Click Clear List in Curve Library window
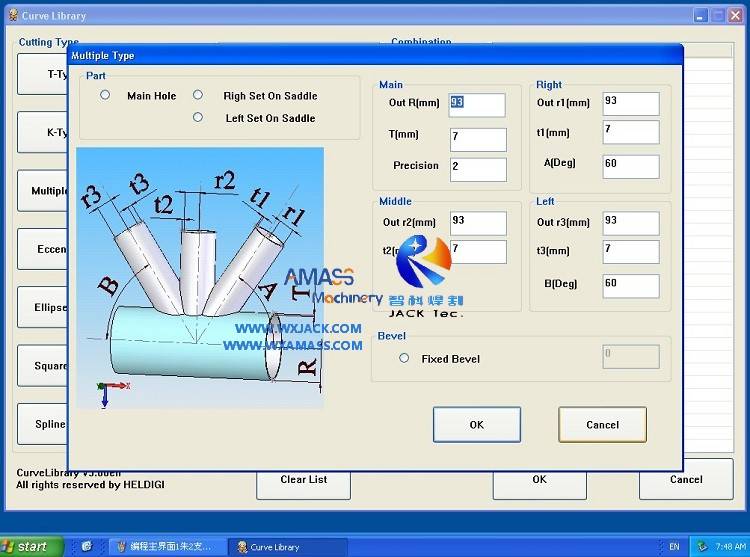Screen dimensions: 750x557 [x=303, y=485]
